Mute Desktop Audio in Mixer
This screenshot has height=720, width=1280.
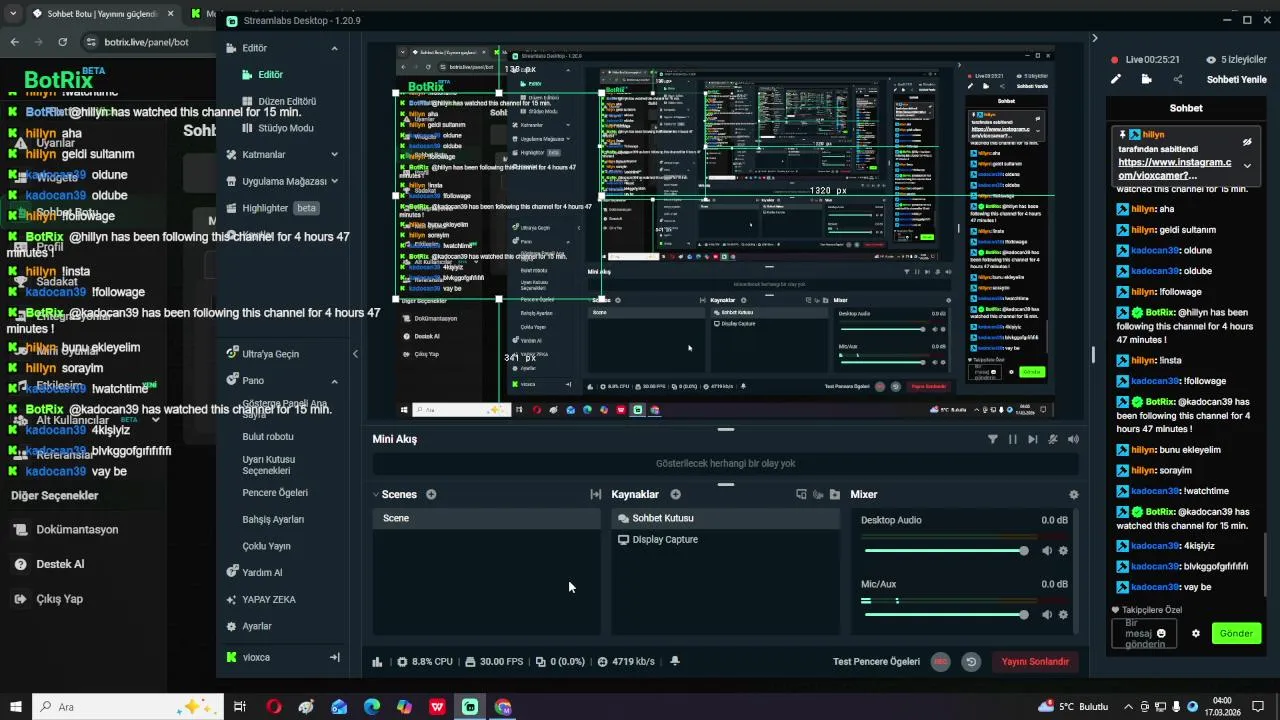[x=1047, y=551]
